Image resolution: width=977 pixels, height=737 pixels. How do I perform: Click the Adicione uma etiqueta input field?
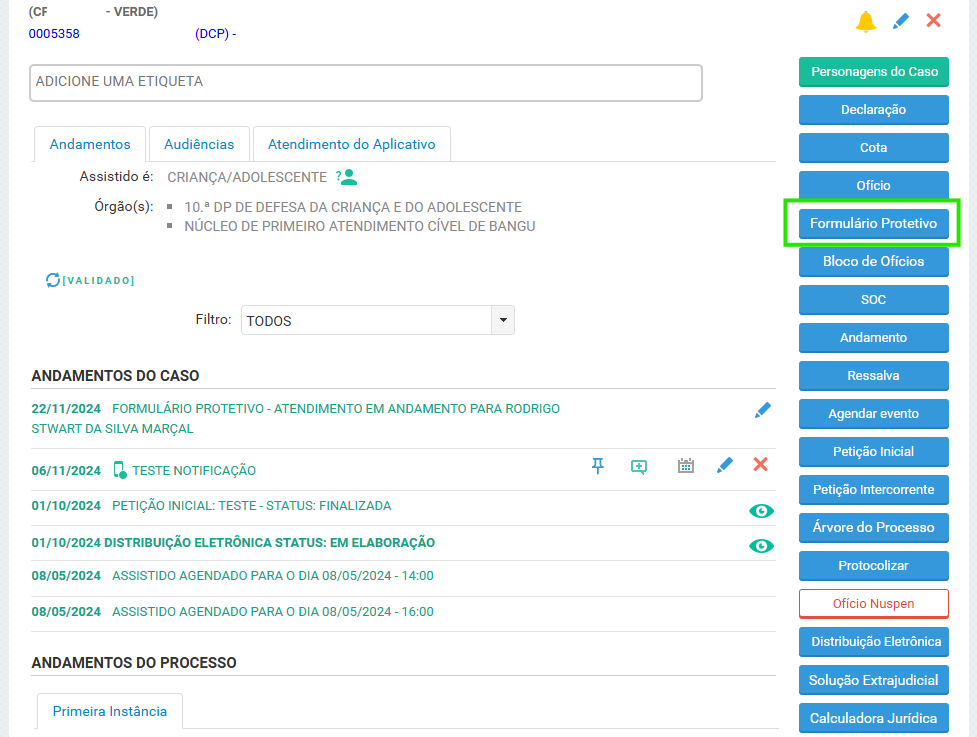[366, 83]
